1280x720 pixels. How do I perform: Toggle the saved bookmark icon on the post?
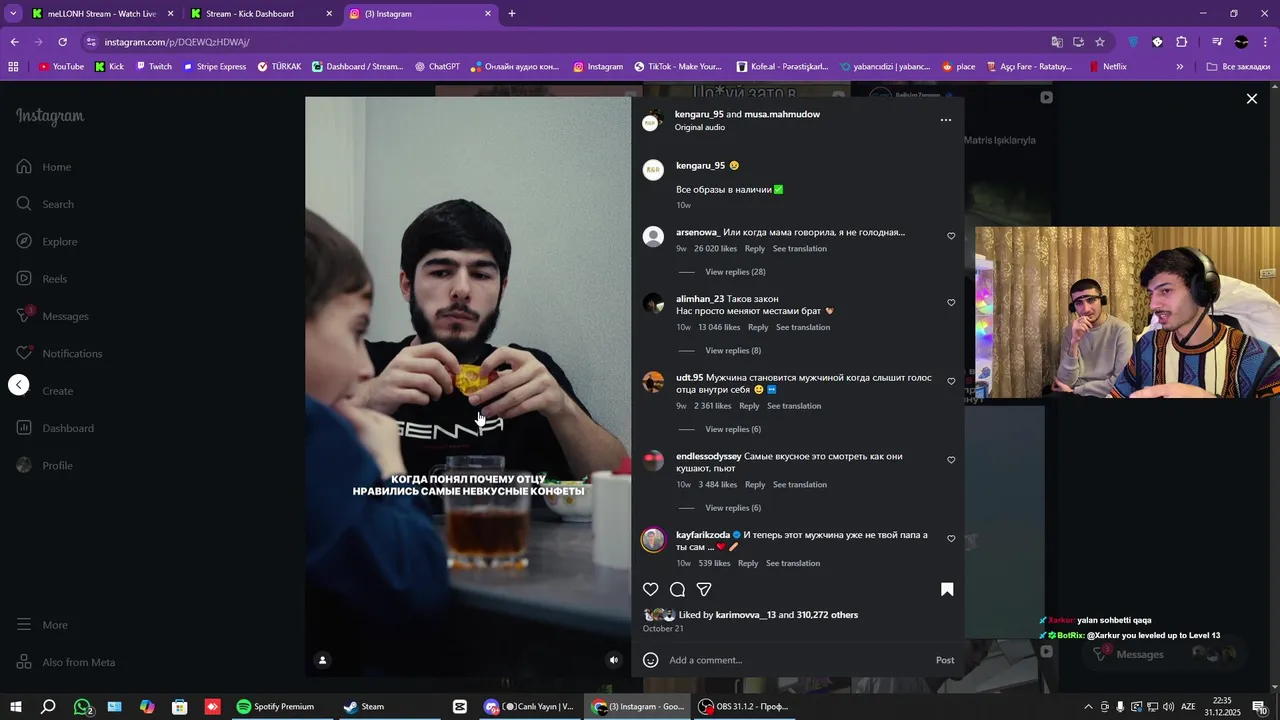[947, 590]
